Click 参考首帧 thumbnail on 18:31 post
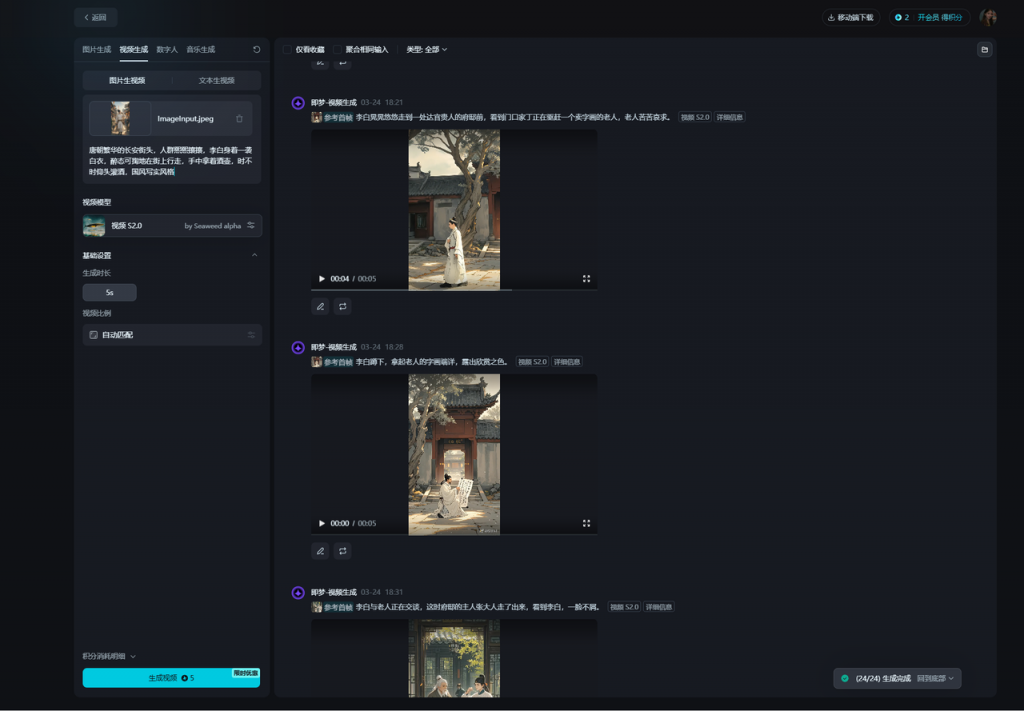 317,607
